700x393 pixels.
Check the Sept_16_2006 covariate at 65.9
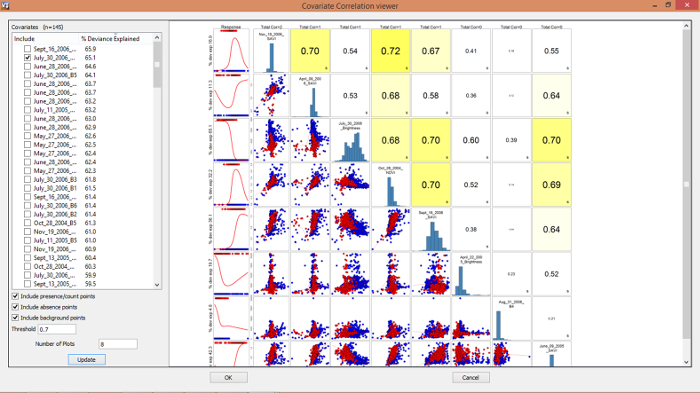(x=28, y=49)
